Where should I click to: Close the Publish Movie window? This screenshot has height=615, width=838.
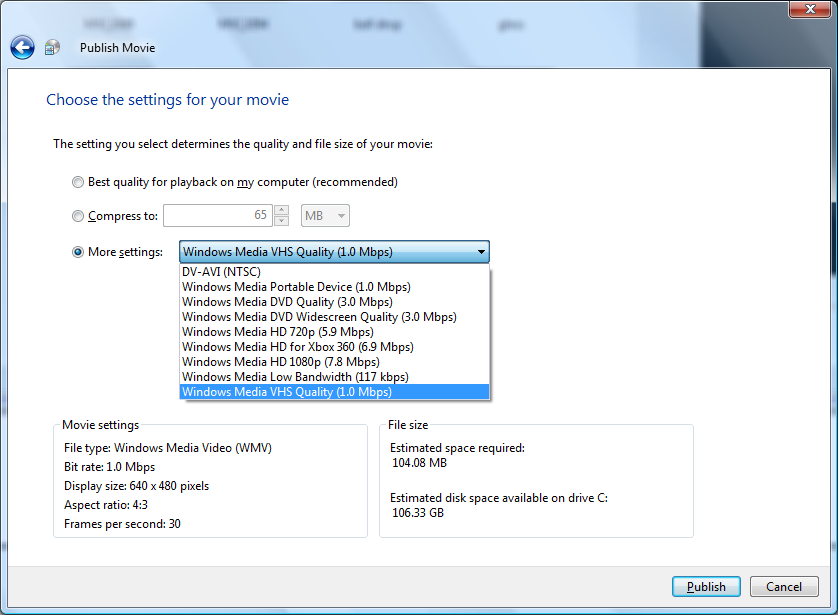tap(810, 9)
